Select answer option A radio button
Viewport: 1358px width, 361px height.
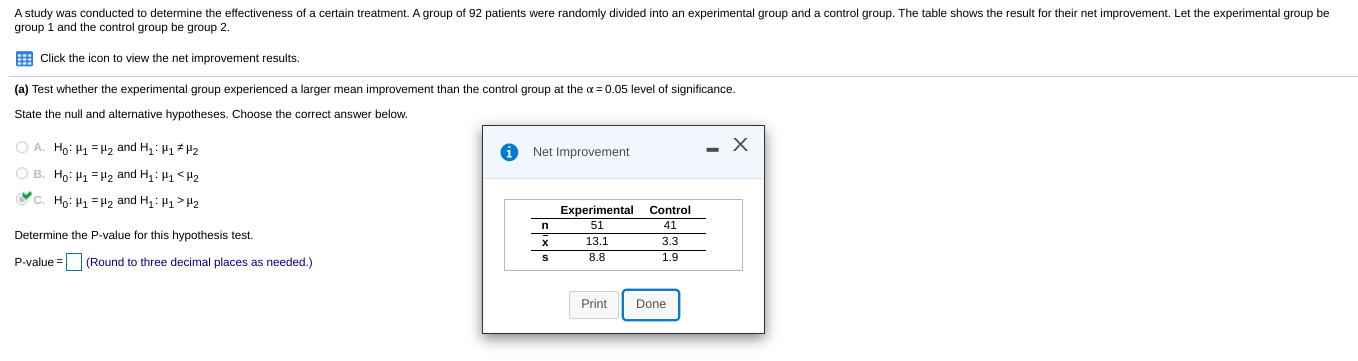[22, 147]
